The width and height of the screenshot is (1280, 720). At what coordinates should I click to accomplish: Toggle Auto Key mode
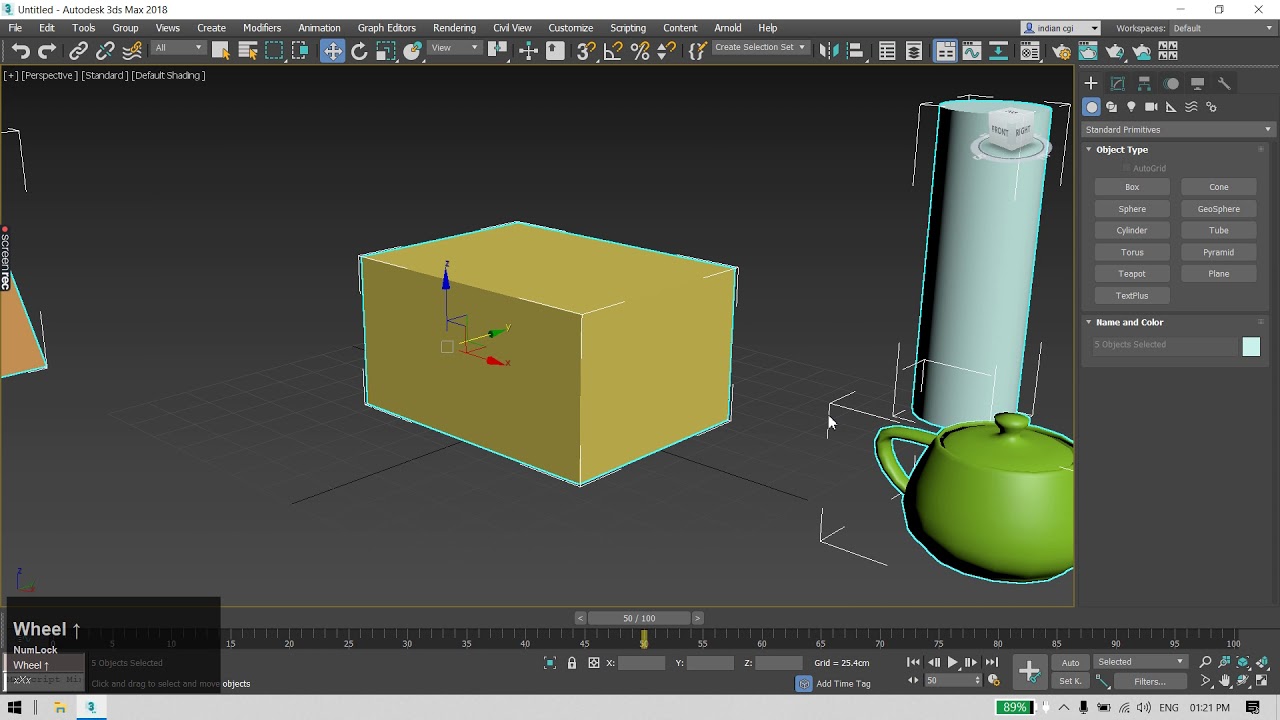pos(1070,662)
